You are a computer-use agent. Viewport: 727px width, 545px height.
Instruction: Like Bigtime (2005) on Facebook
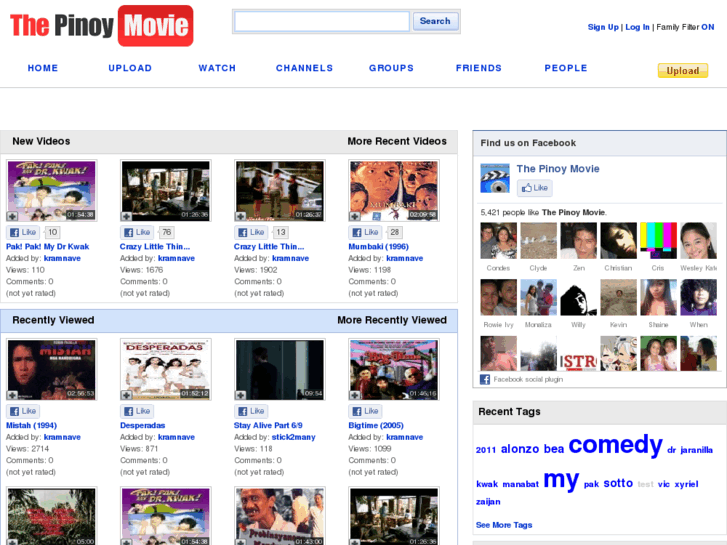[x=365, y=411]
